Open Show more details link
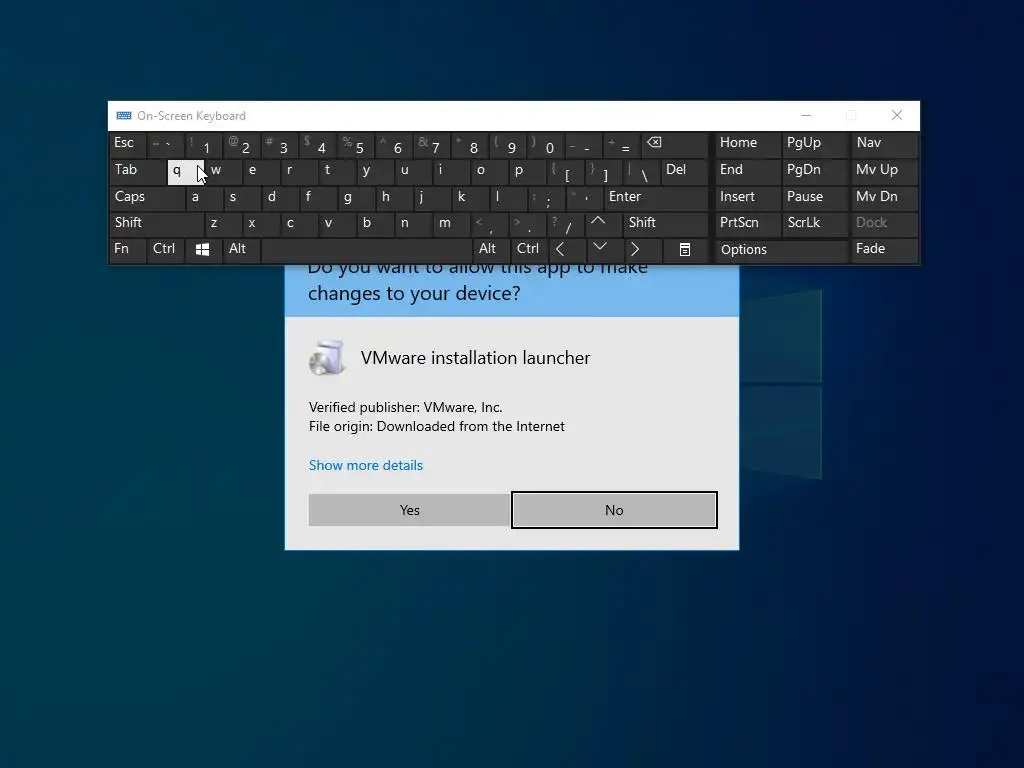This screenshot has width=1024, height=768. pos(366,465)
